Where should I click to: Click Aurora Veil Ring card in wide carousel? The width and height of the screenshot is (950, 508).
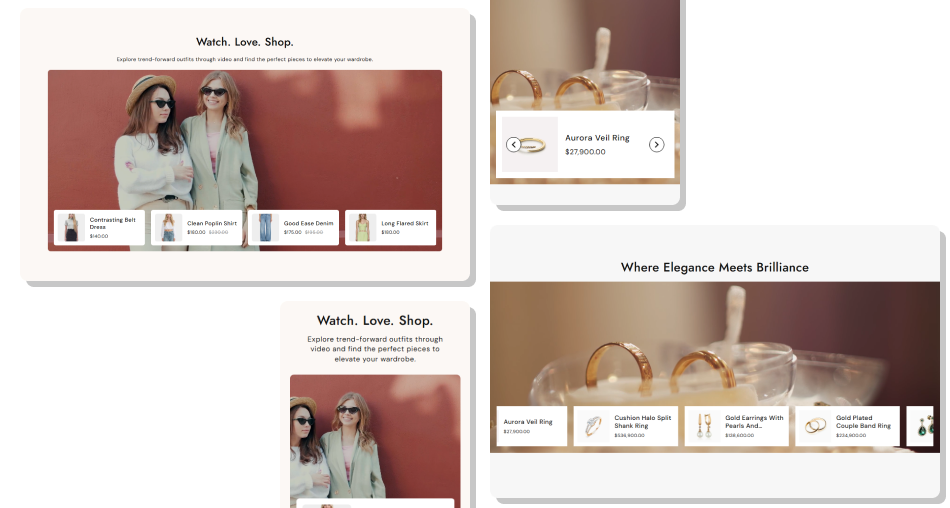(531, 426)
